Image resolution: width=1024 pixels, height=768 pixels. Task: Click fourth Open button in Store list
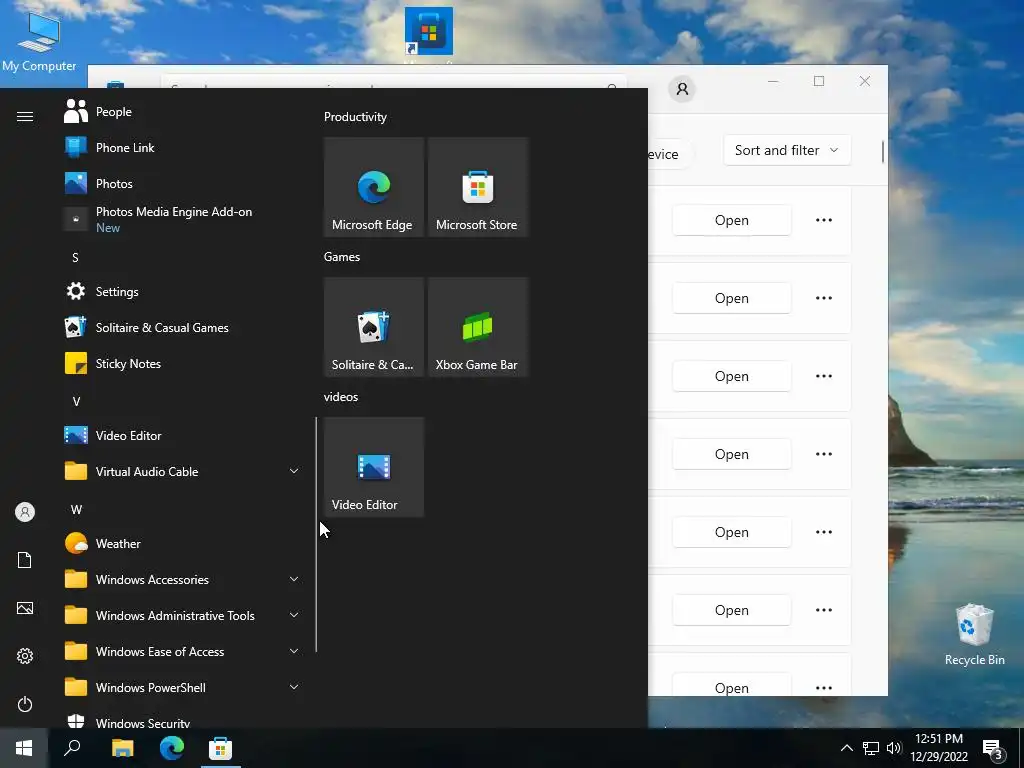click(731, 454)
